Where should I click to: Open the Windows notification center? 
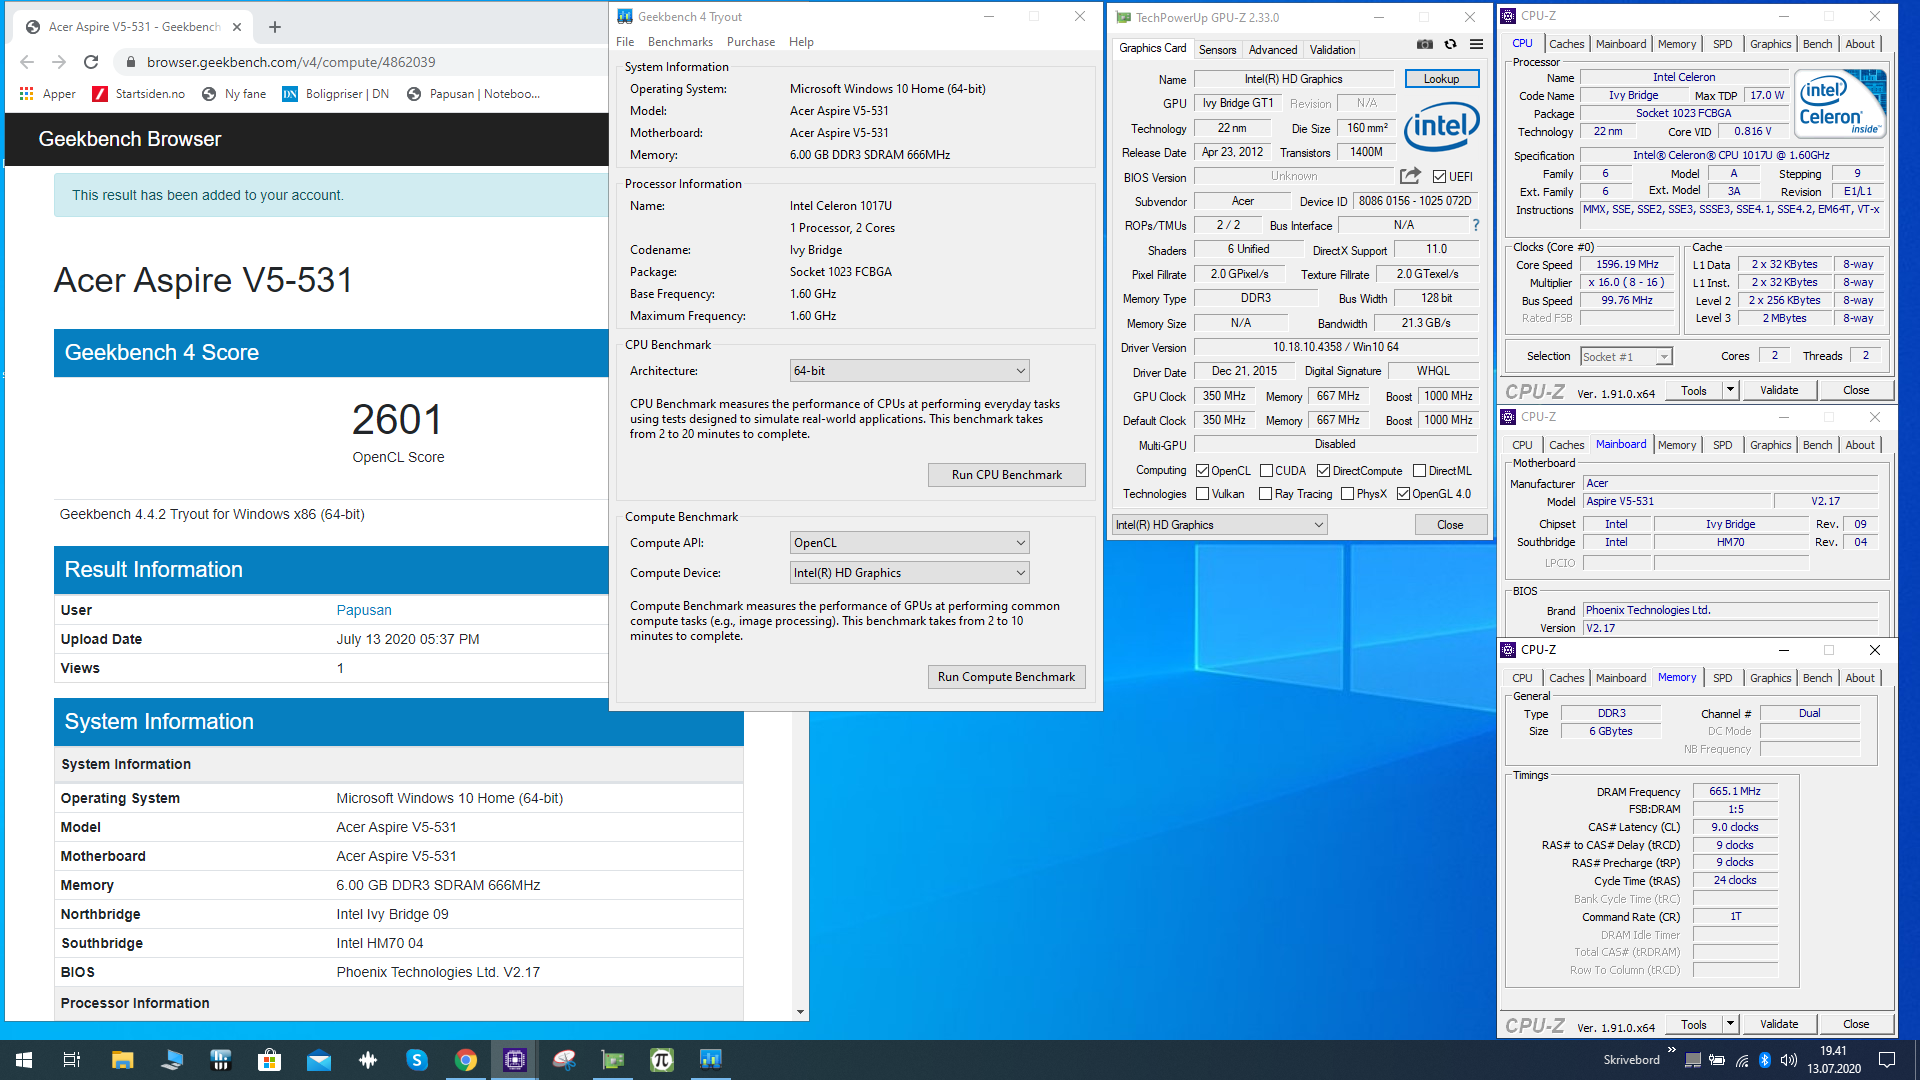point(1887,1060)
